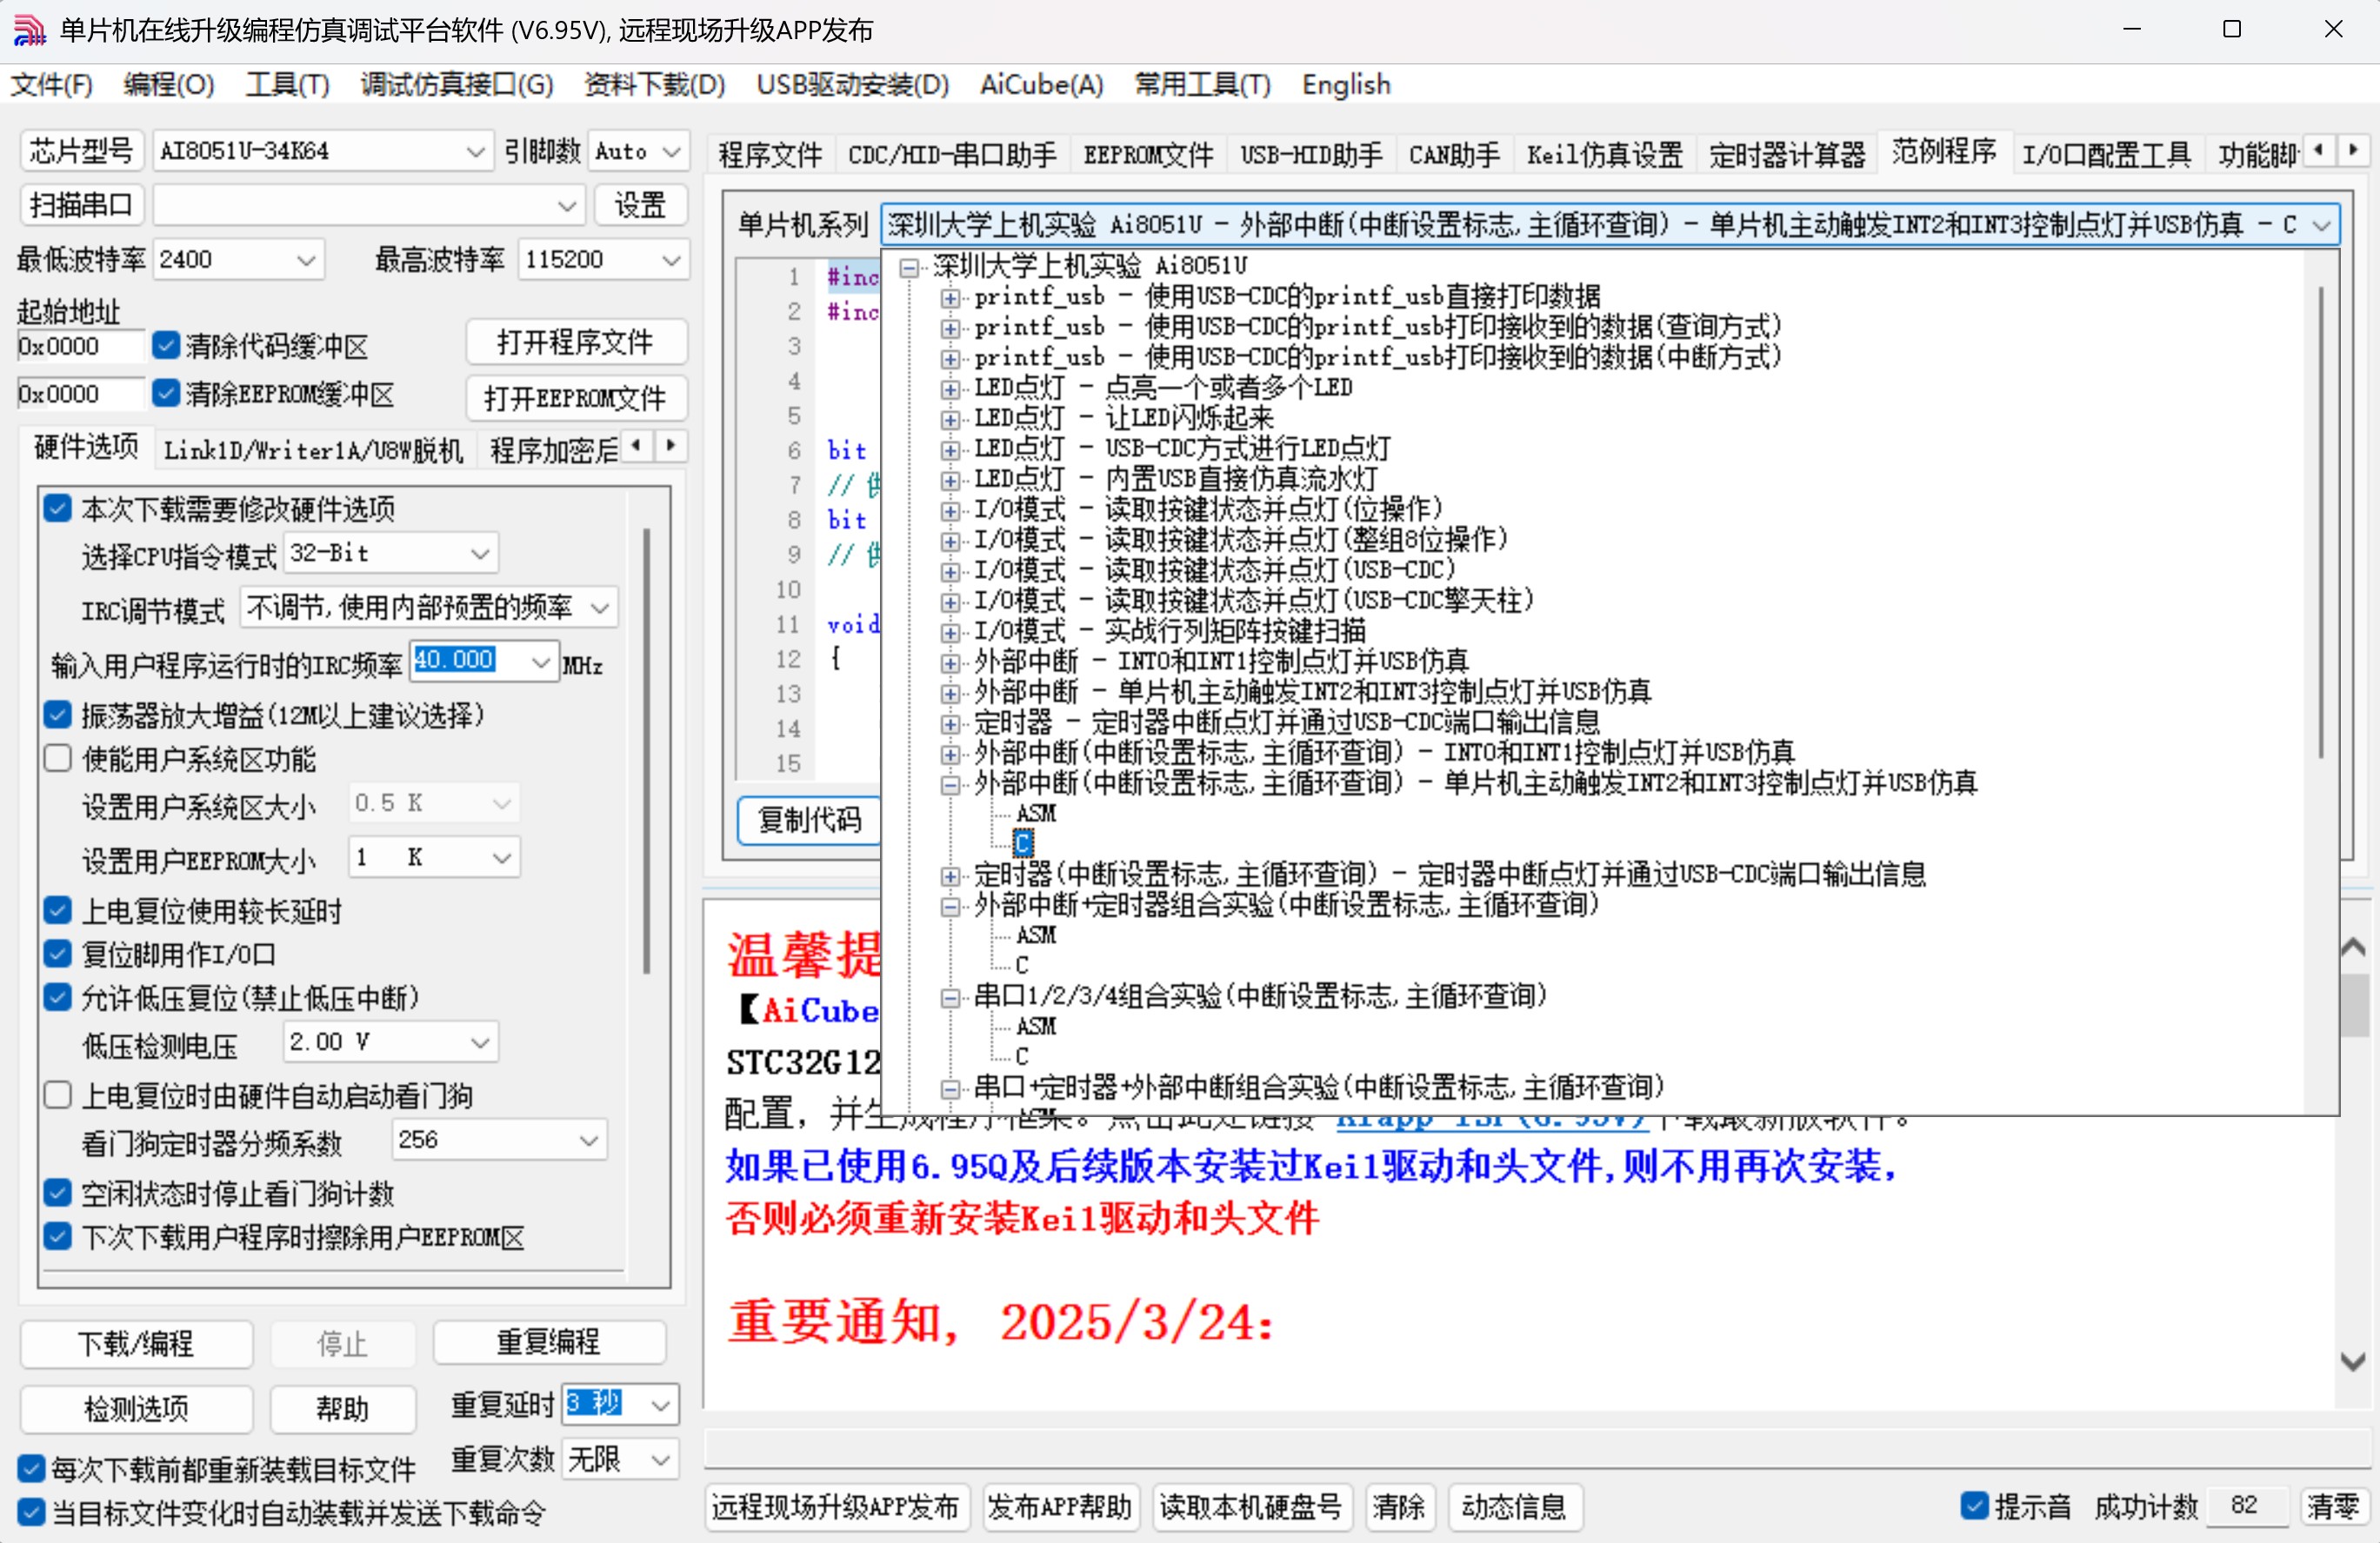Toggle 每次下载前都重新装载目标文件 checkbox

(32, 1468)
